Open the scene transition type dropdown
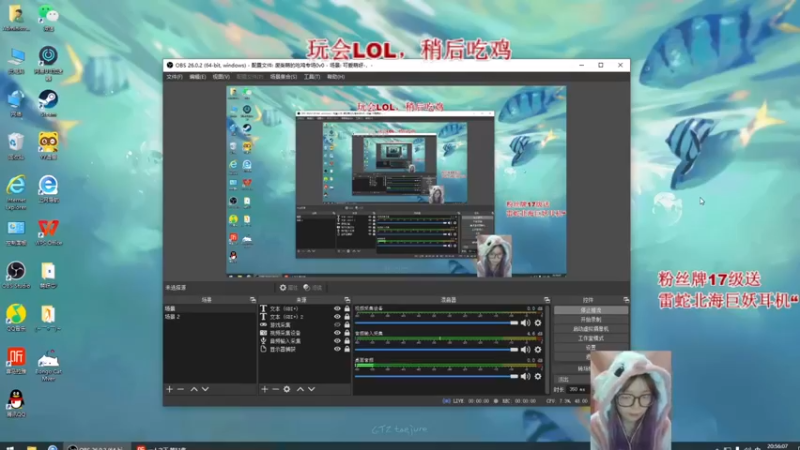The image size is (800, 450). click(572, 380)
